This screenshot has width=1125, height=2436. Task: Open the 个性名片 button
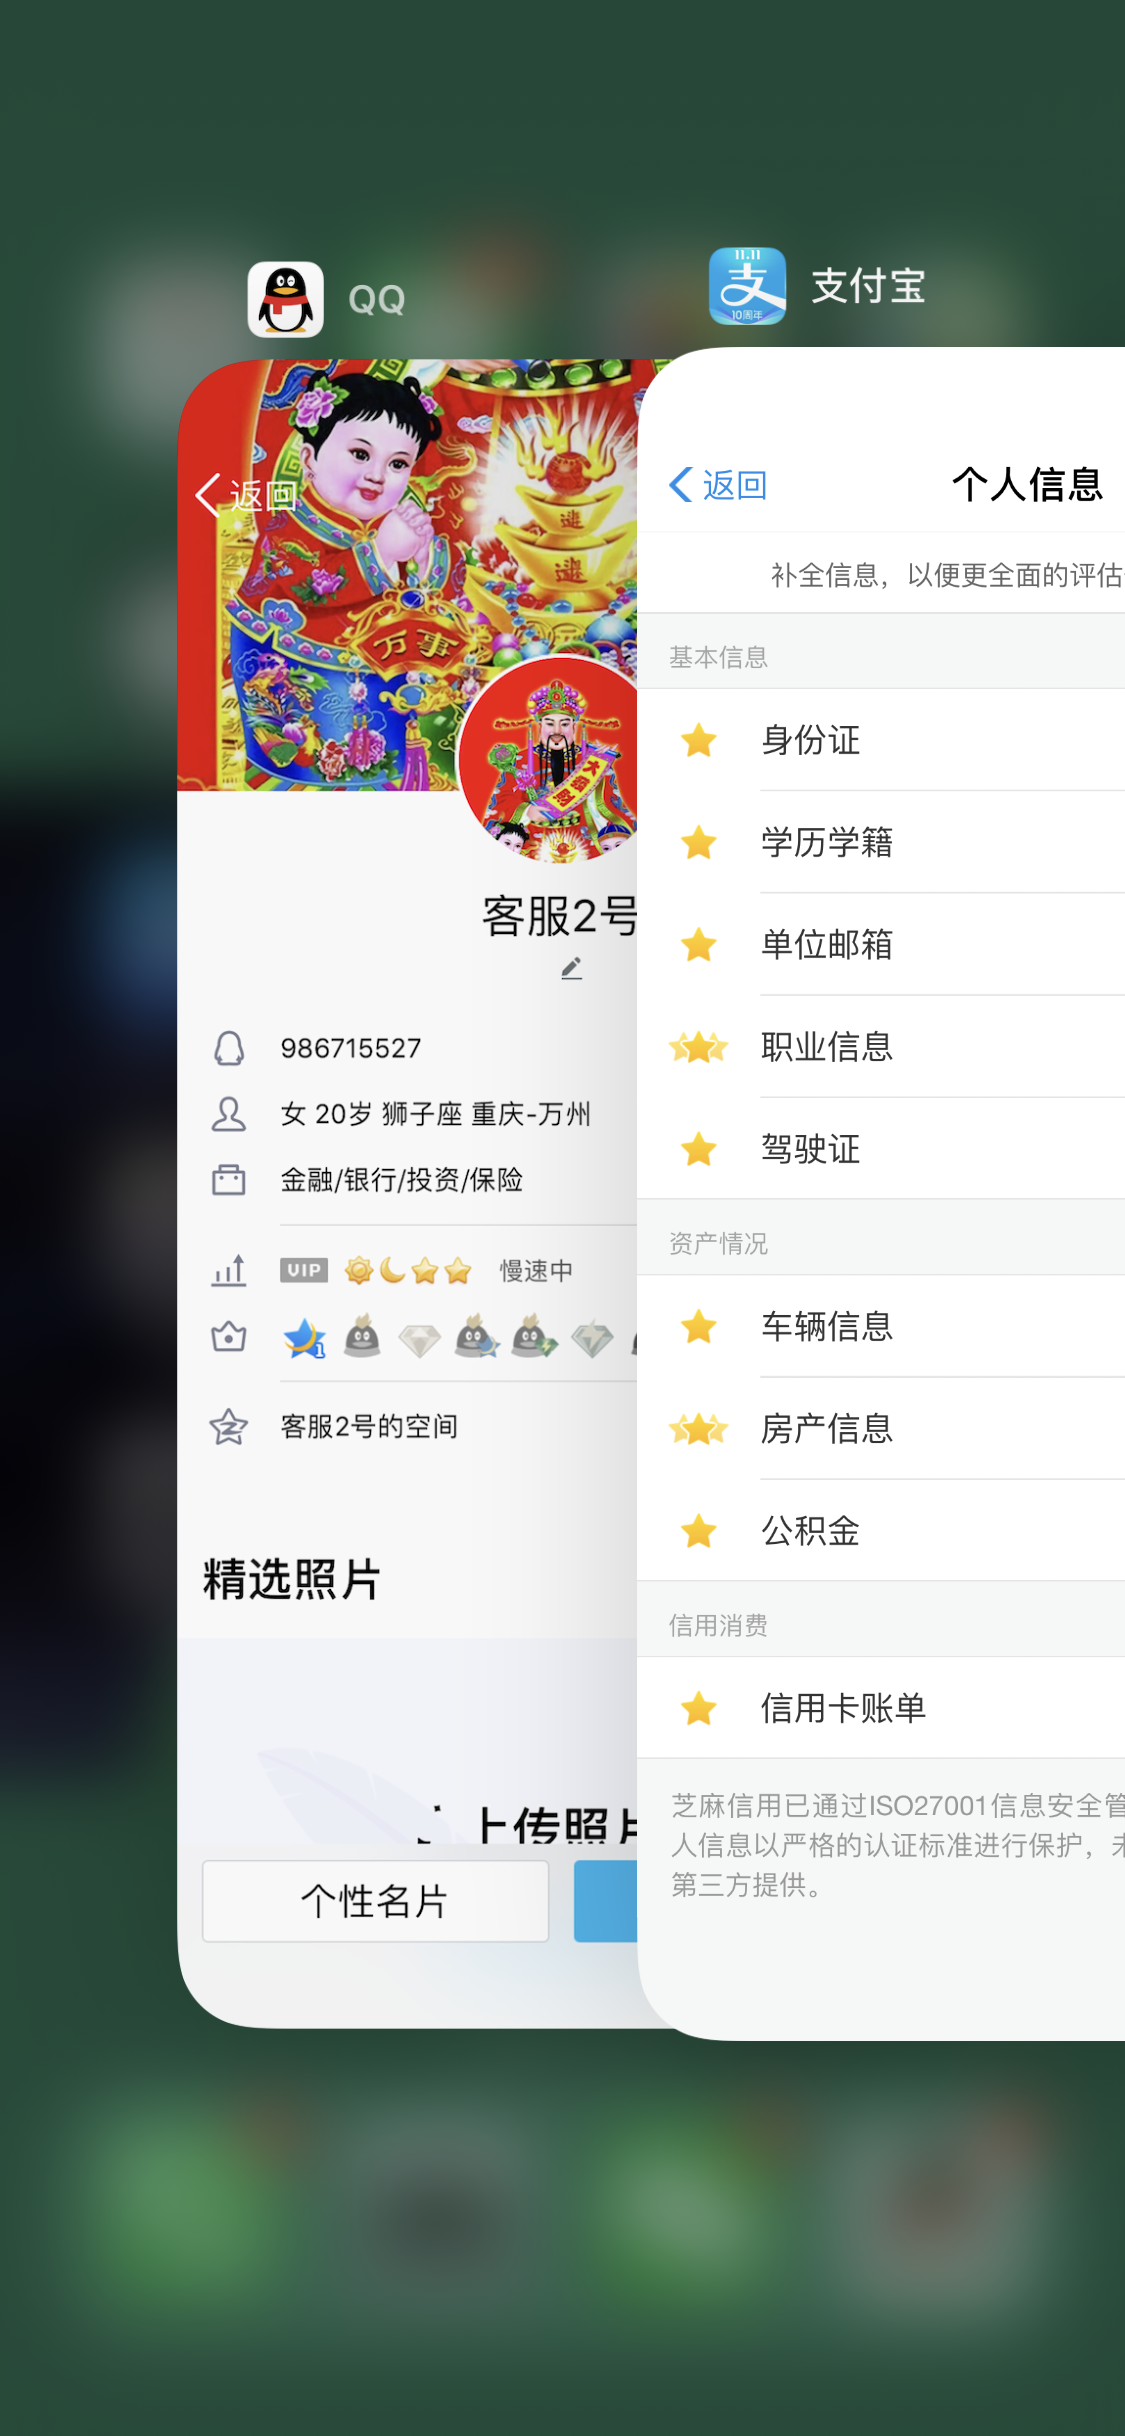click(x=375, y=1901)
